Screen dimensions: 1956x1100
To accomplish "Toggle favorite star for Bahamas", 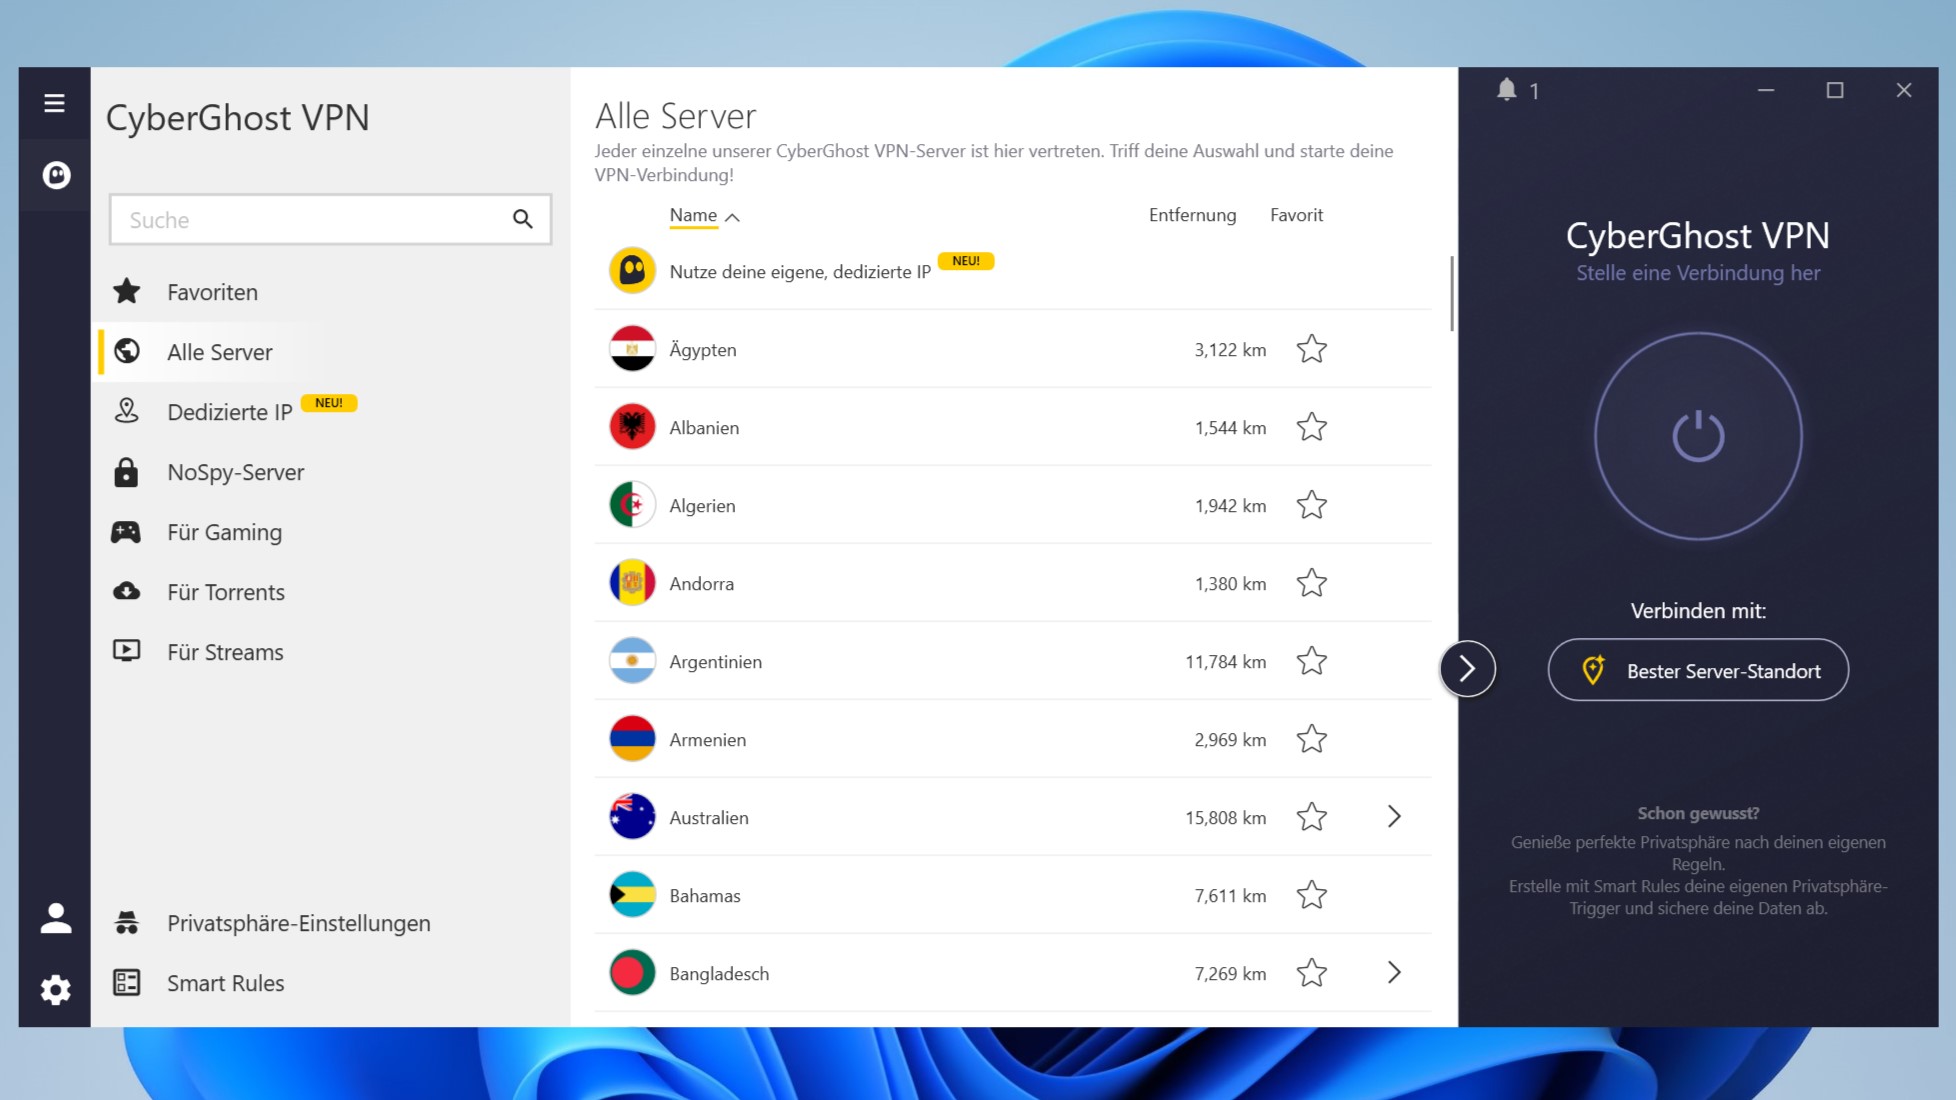I will (1311, 895).
